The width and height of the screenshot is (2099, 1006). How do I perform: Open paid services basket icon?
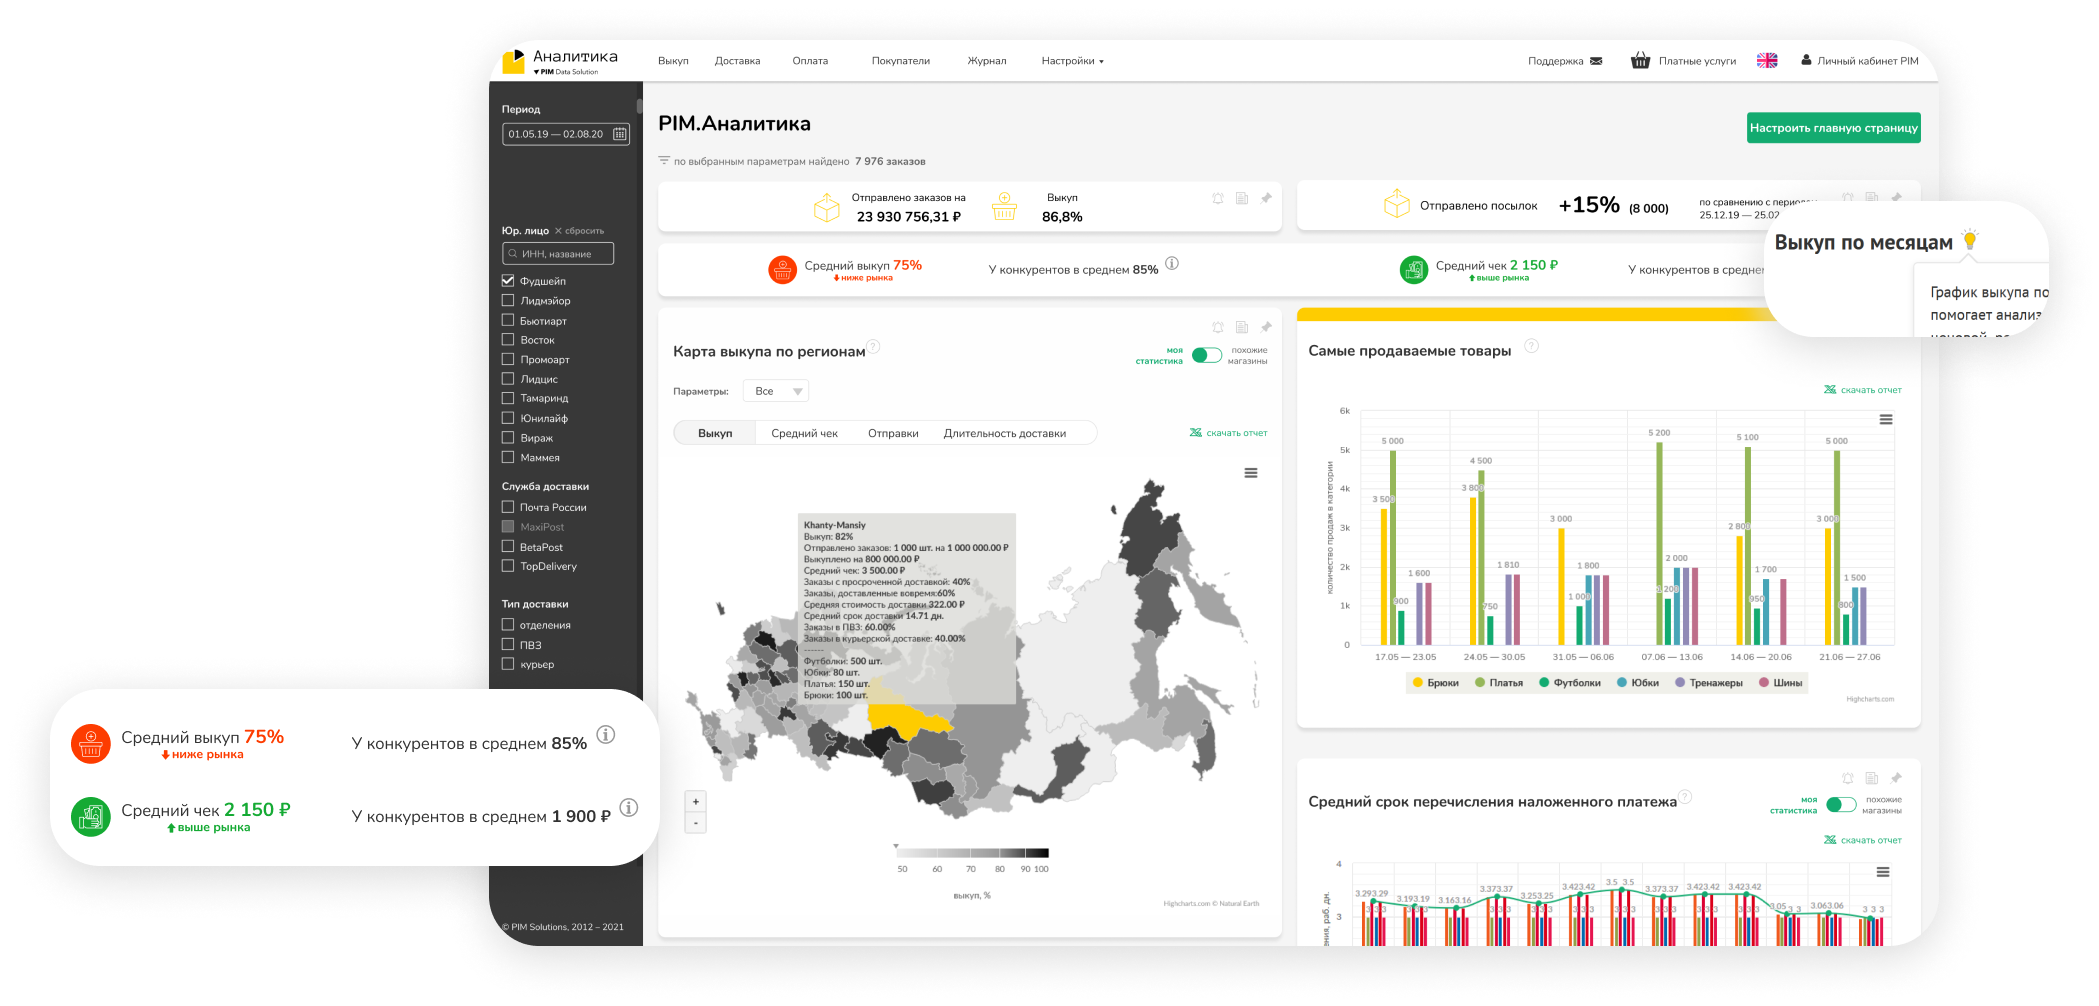pos(1640,61)
